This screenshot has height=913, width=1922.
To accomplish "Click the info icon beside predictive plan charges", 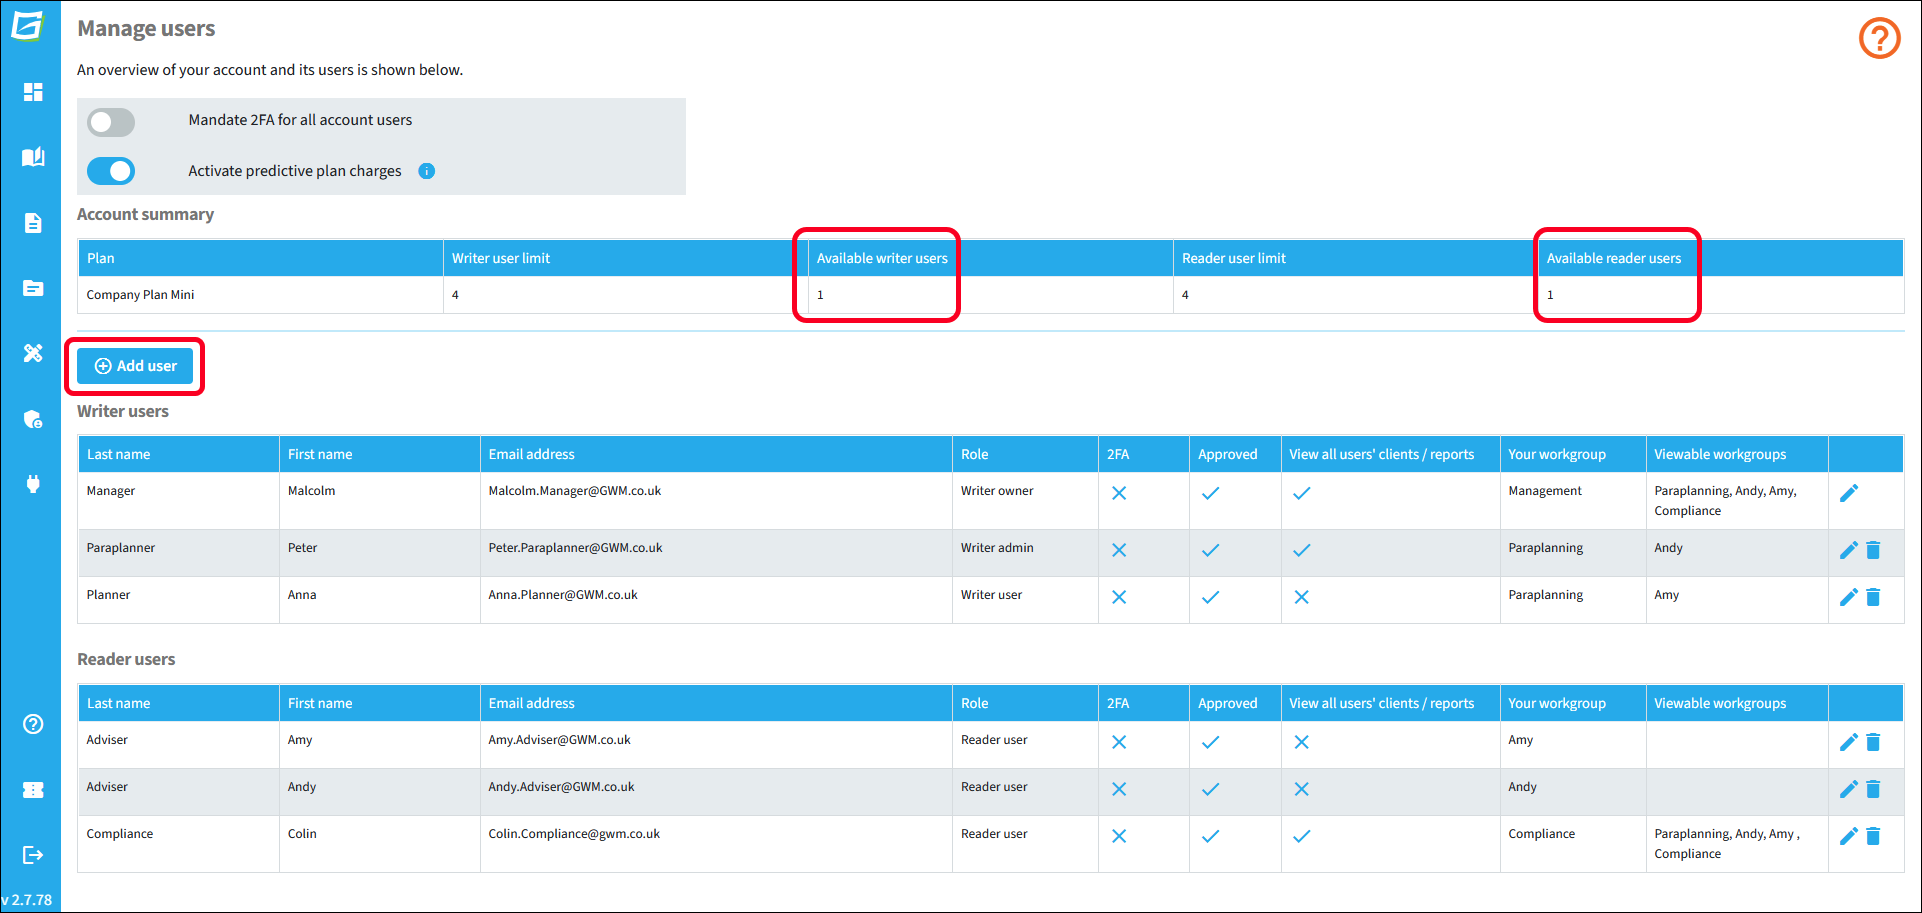I will click(x=427, y=171).
